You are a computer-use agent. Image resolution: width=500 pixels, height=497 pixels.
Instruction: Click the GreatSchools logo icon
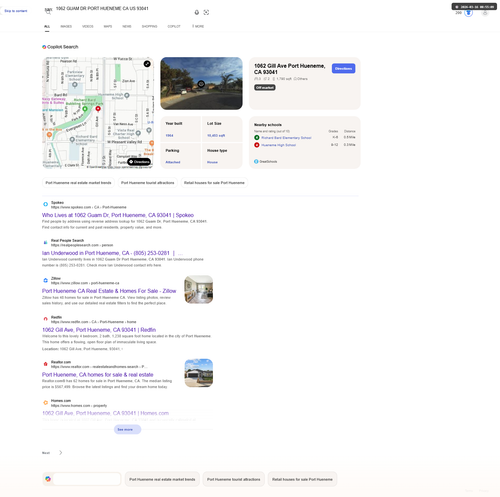click(256, 161)
